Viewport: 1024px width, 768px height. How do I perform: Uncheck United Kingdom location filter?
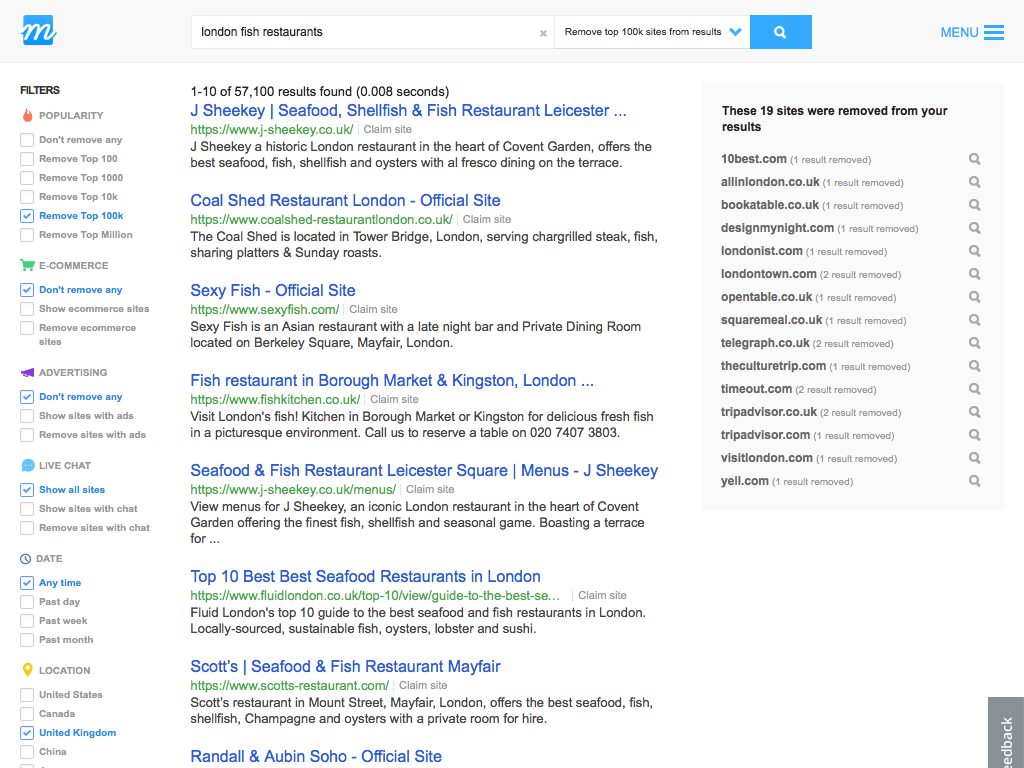tap(27, 733)
